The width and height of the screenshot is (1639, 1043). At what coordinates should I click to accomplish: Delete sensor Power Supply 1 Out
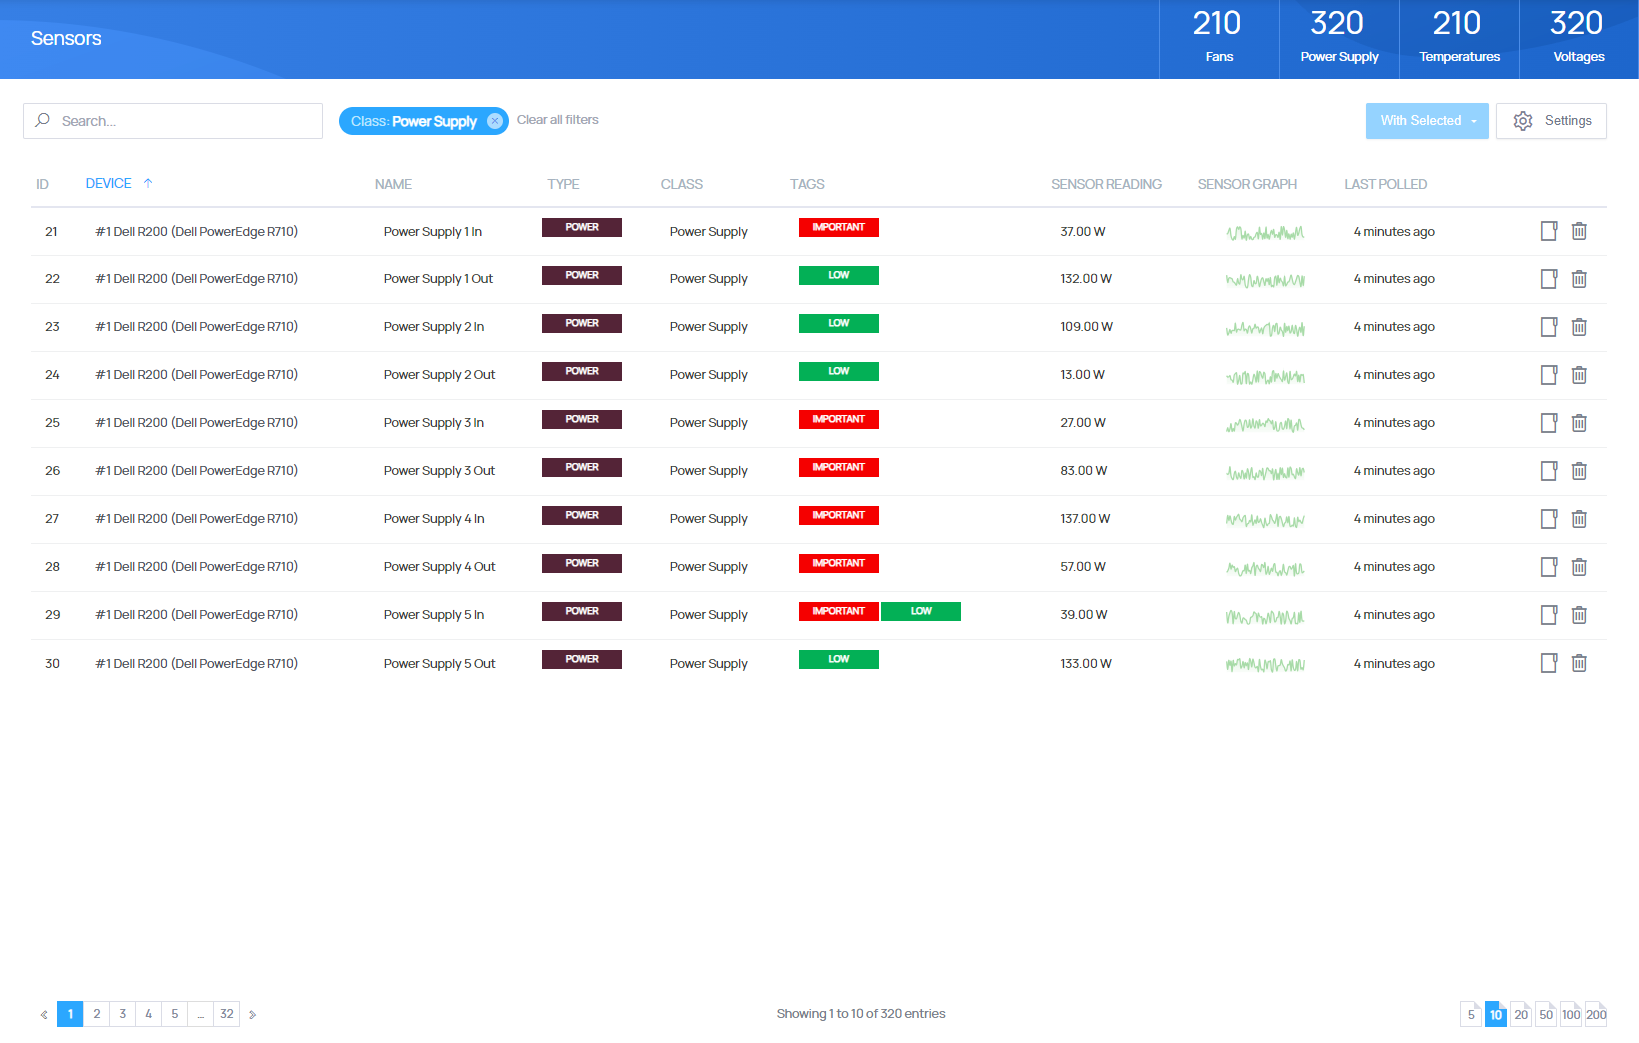click(x=1579, y=279)
